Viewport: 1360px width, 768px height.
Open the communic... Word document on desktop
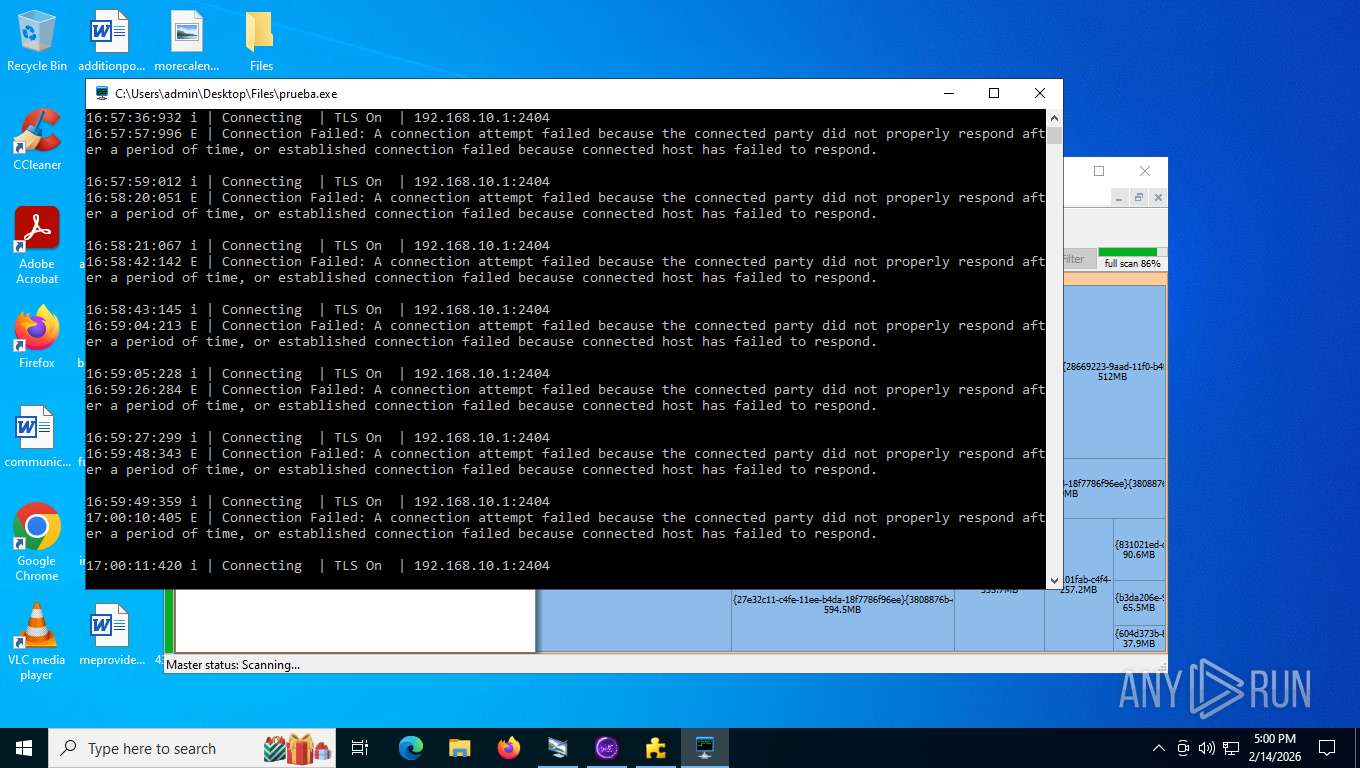[37, 437]
